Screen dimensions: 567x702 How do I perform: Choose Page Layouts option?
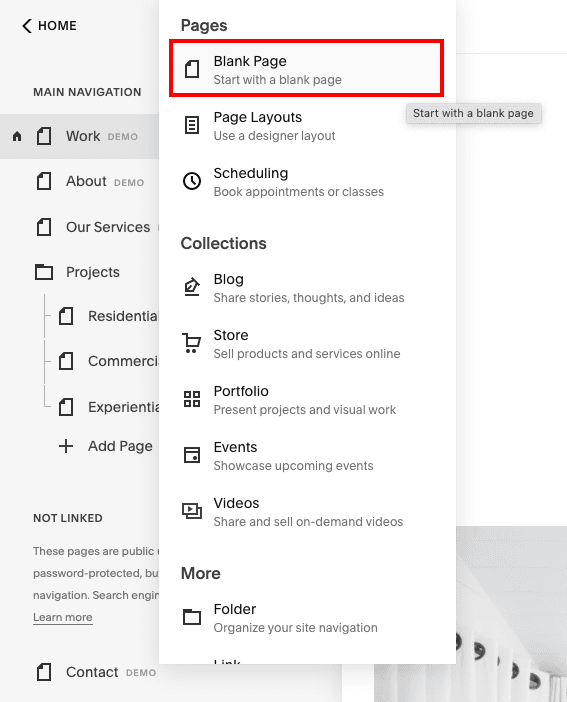pos(307,126)
